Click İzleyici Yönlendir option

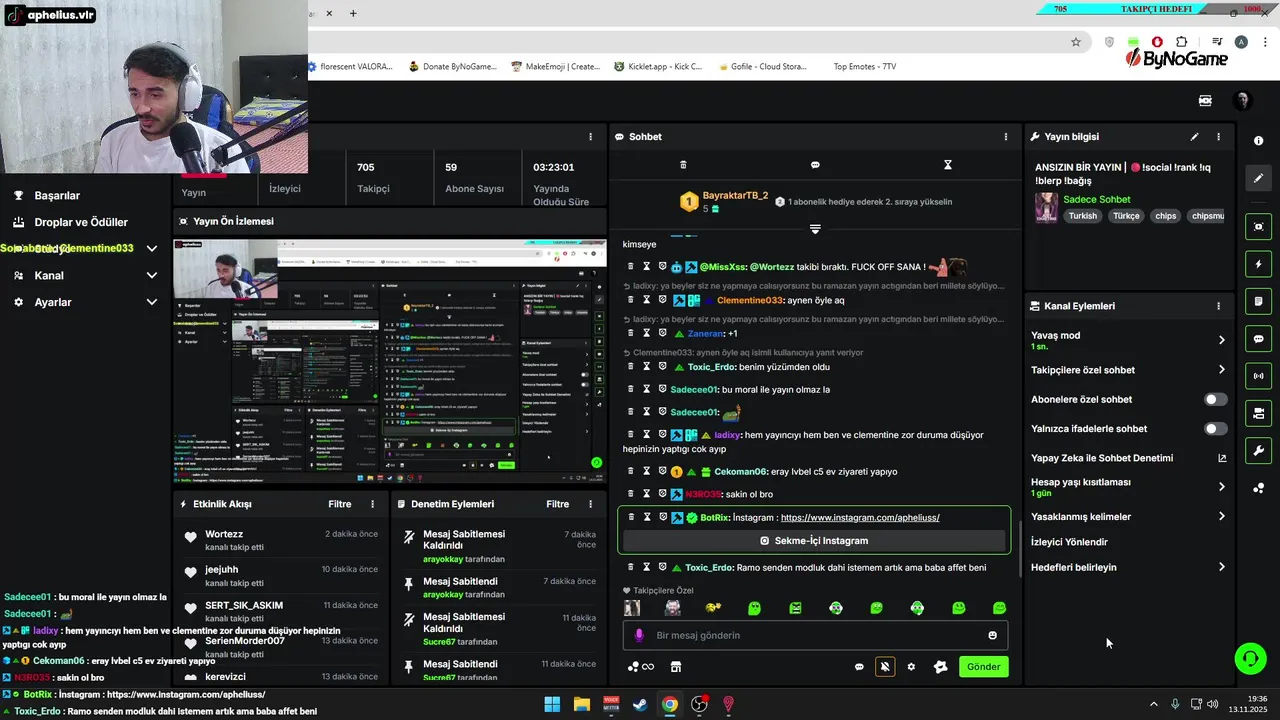(x=1069, y=542)
